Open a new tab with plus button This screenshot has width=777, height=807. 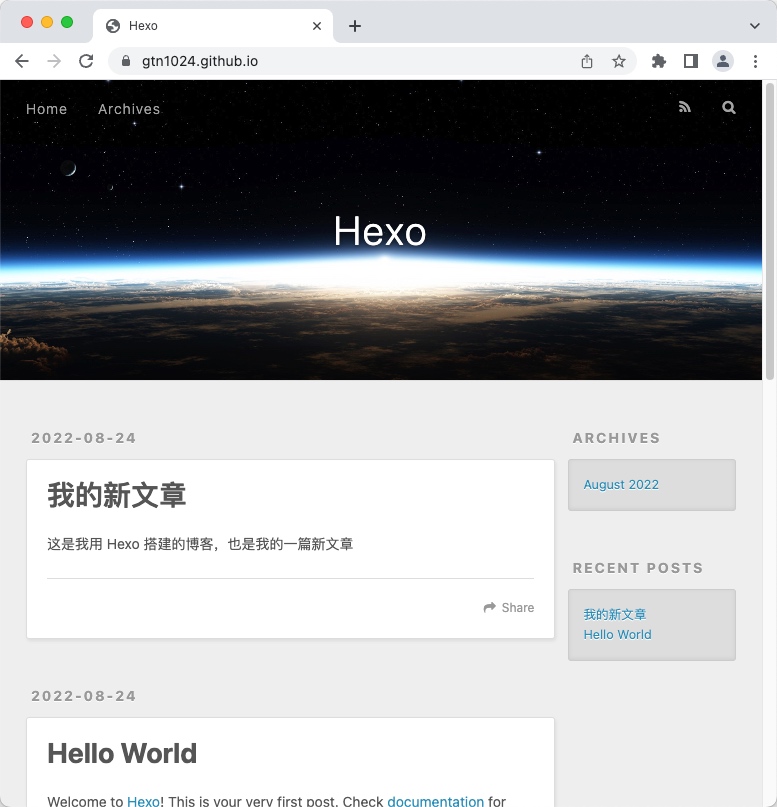[x=355, y=26]
